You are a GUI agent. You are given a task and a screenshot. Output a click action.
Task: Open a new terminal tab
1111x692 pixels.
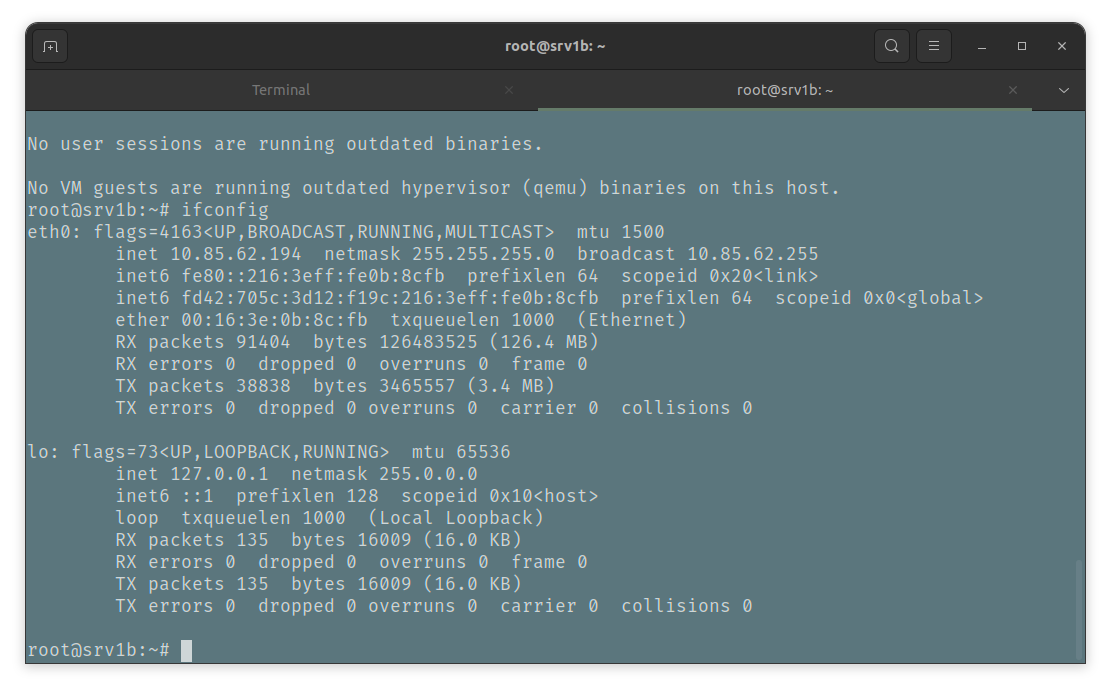50,46
